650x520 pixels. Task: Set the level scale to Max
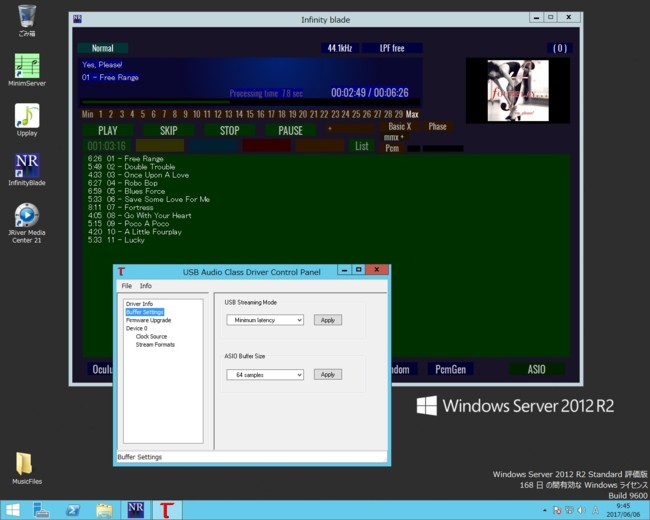[x=412, y=114]
